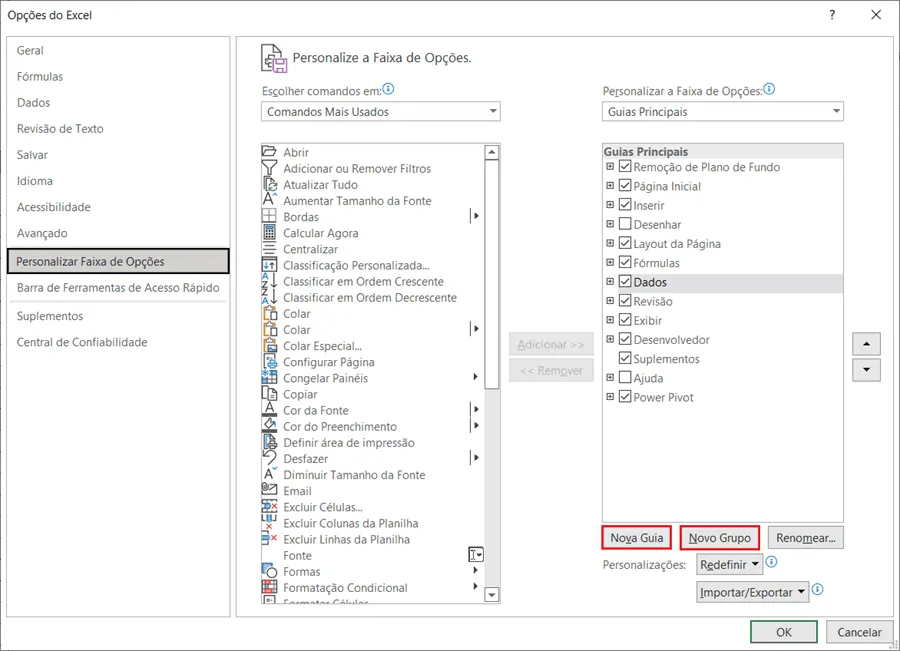Click the Formas shapes icon
The height and width of the screenshot is (651, 900).
point(269,571)
